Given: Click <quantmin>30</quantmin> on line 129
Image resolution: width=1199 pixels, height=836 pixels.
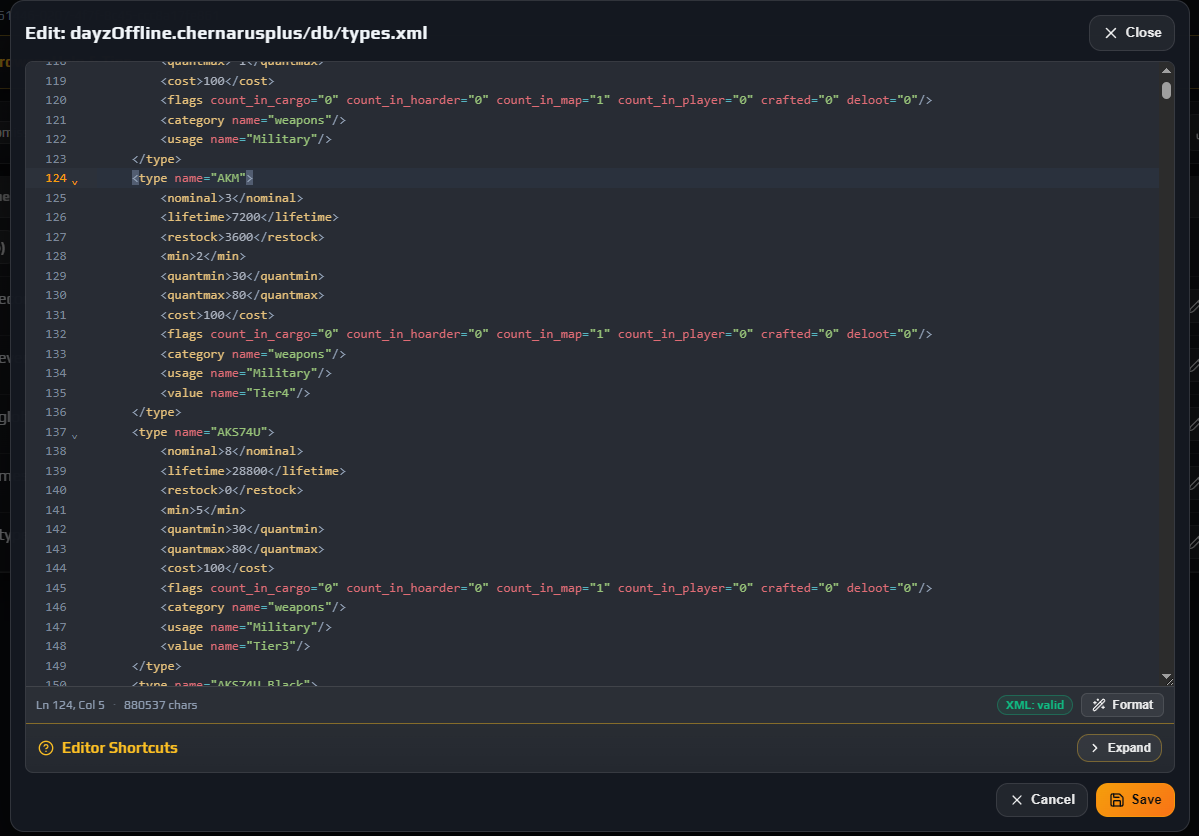Looking at the screenshot, I should pos(242,275).
